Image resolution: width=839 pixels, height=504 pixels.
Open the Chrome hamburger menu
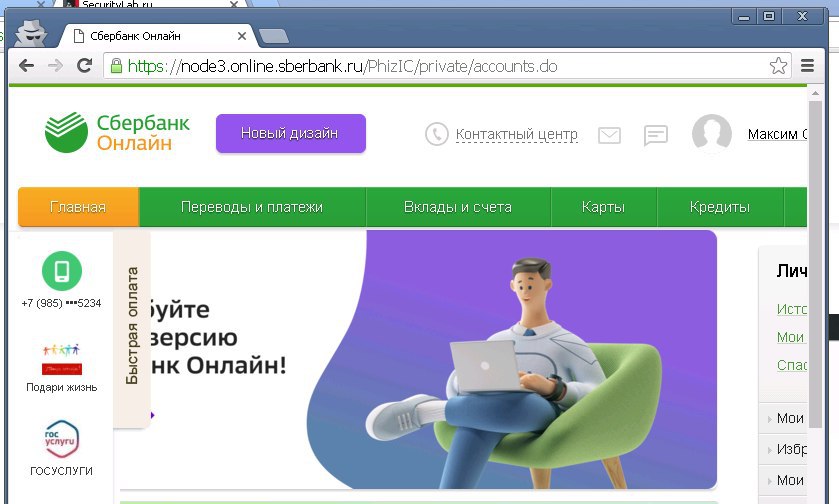[807, 66]
